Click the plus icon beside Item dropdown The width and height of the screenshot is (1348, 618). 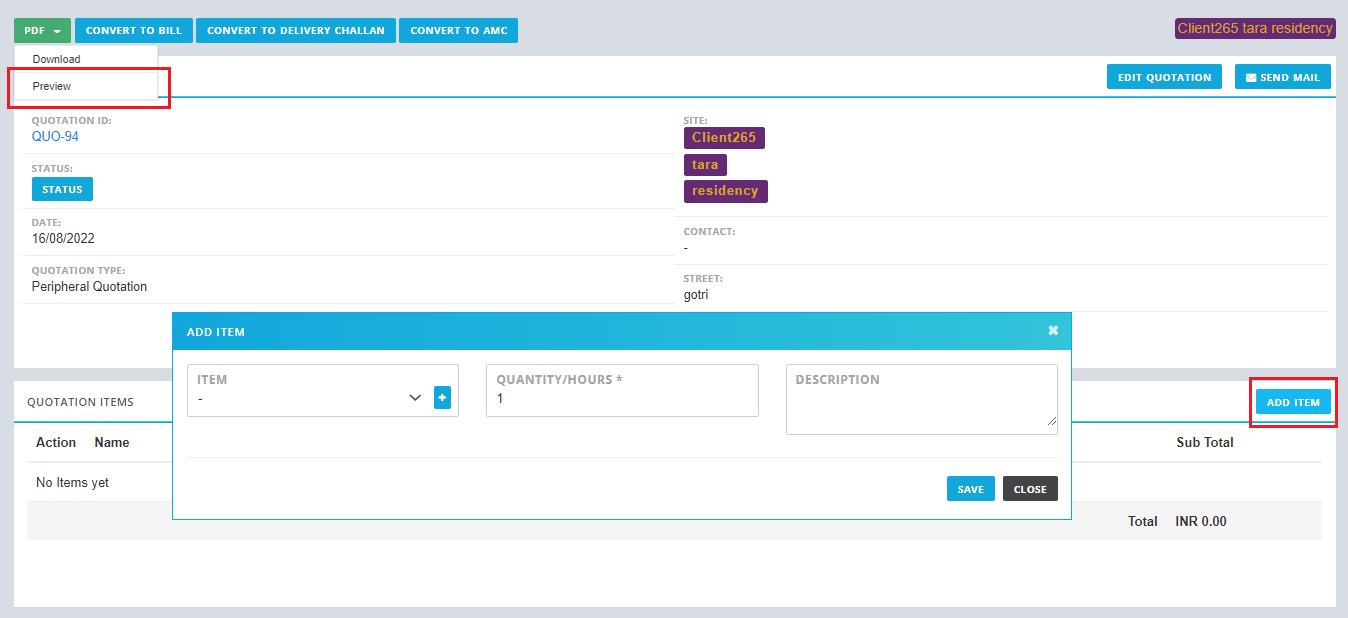(442, 398)
